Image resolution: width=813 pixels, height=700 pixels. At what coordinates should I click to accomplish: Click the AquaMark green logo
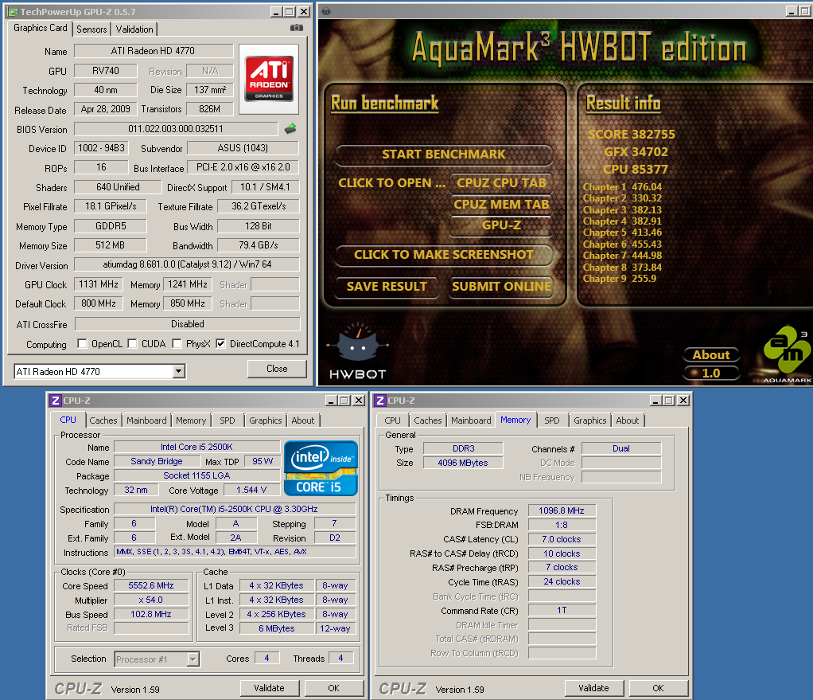(x=787, y=353)
